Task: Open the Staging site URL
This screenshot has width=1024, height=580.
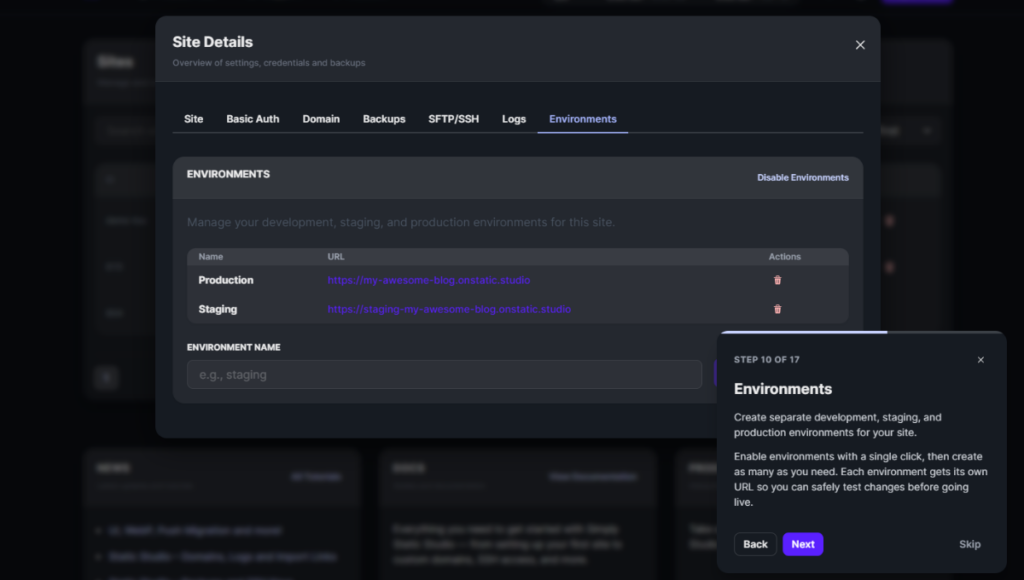Action: (449, 309)
